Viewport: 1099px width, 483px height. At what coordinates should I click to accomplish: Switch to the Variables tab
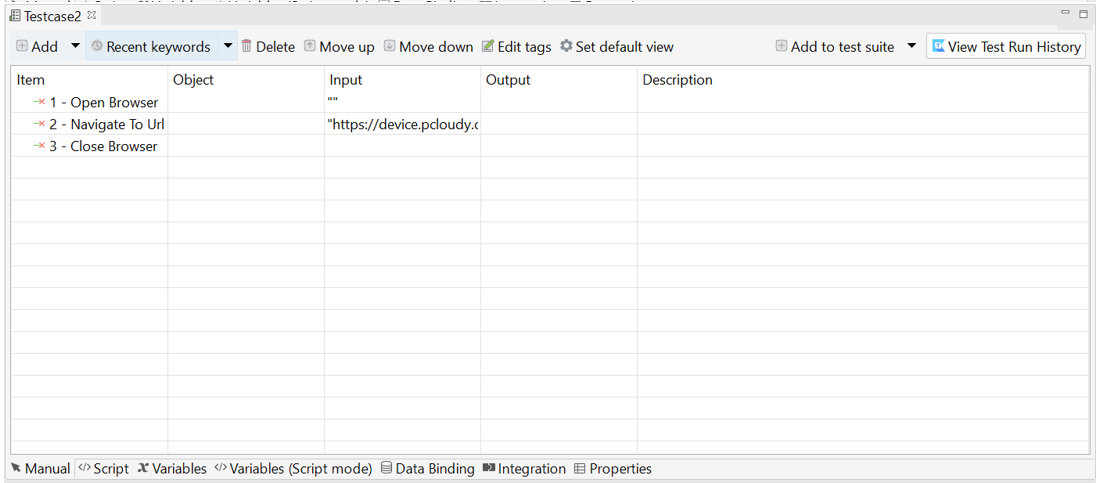(x=172, y=468)
